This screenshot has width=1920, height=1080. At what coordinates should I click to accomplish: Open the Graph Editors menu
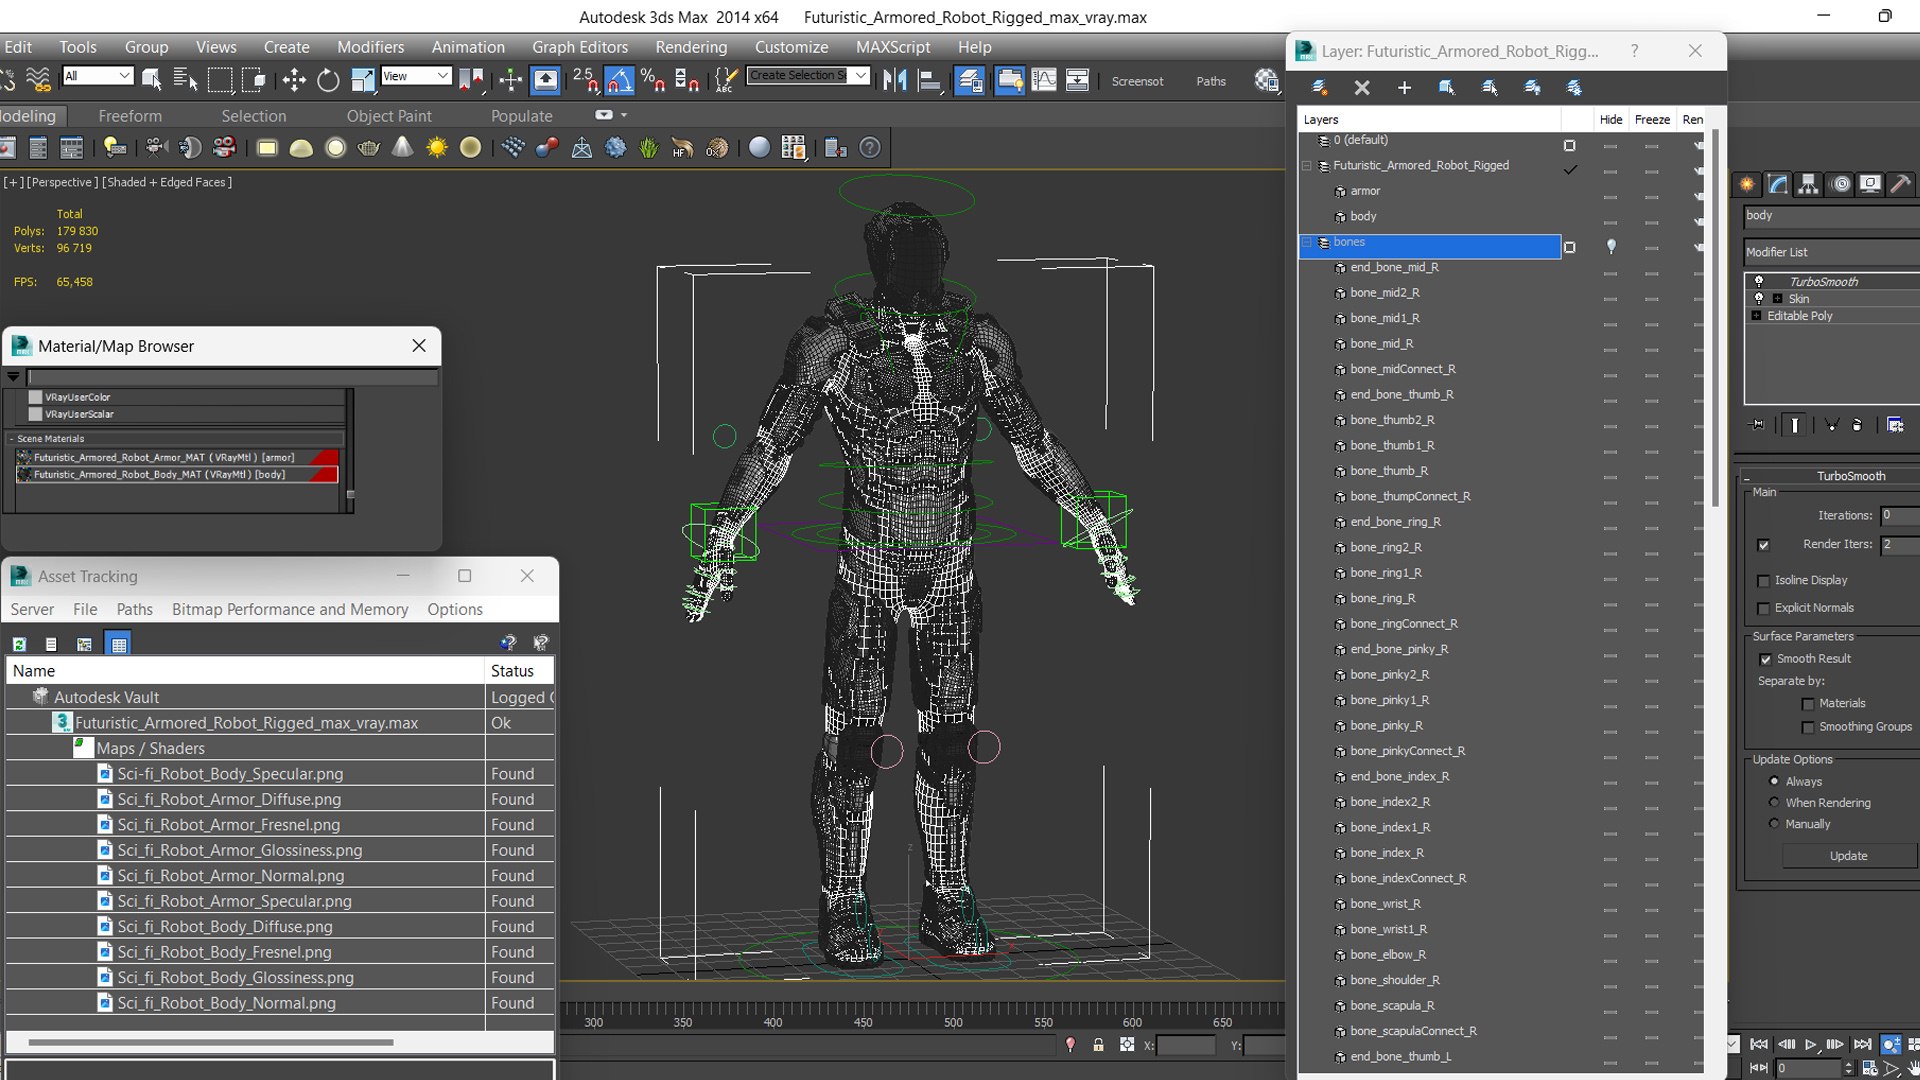[x=580, y=47]
